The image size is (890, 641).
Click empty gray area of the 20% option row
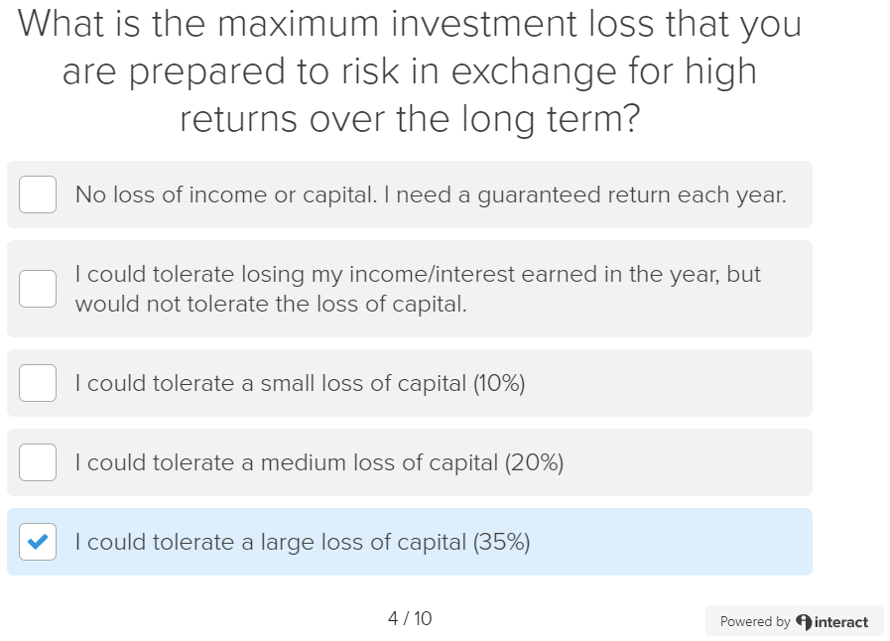700,463
